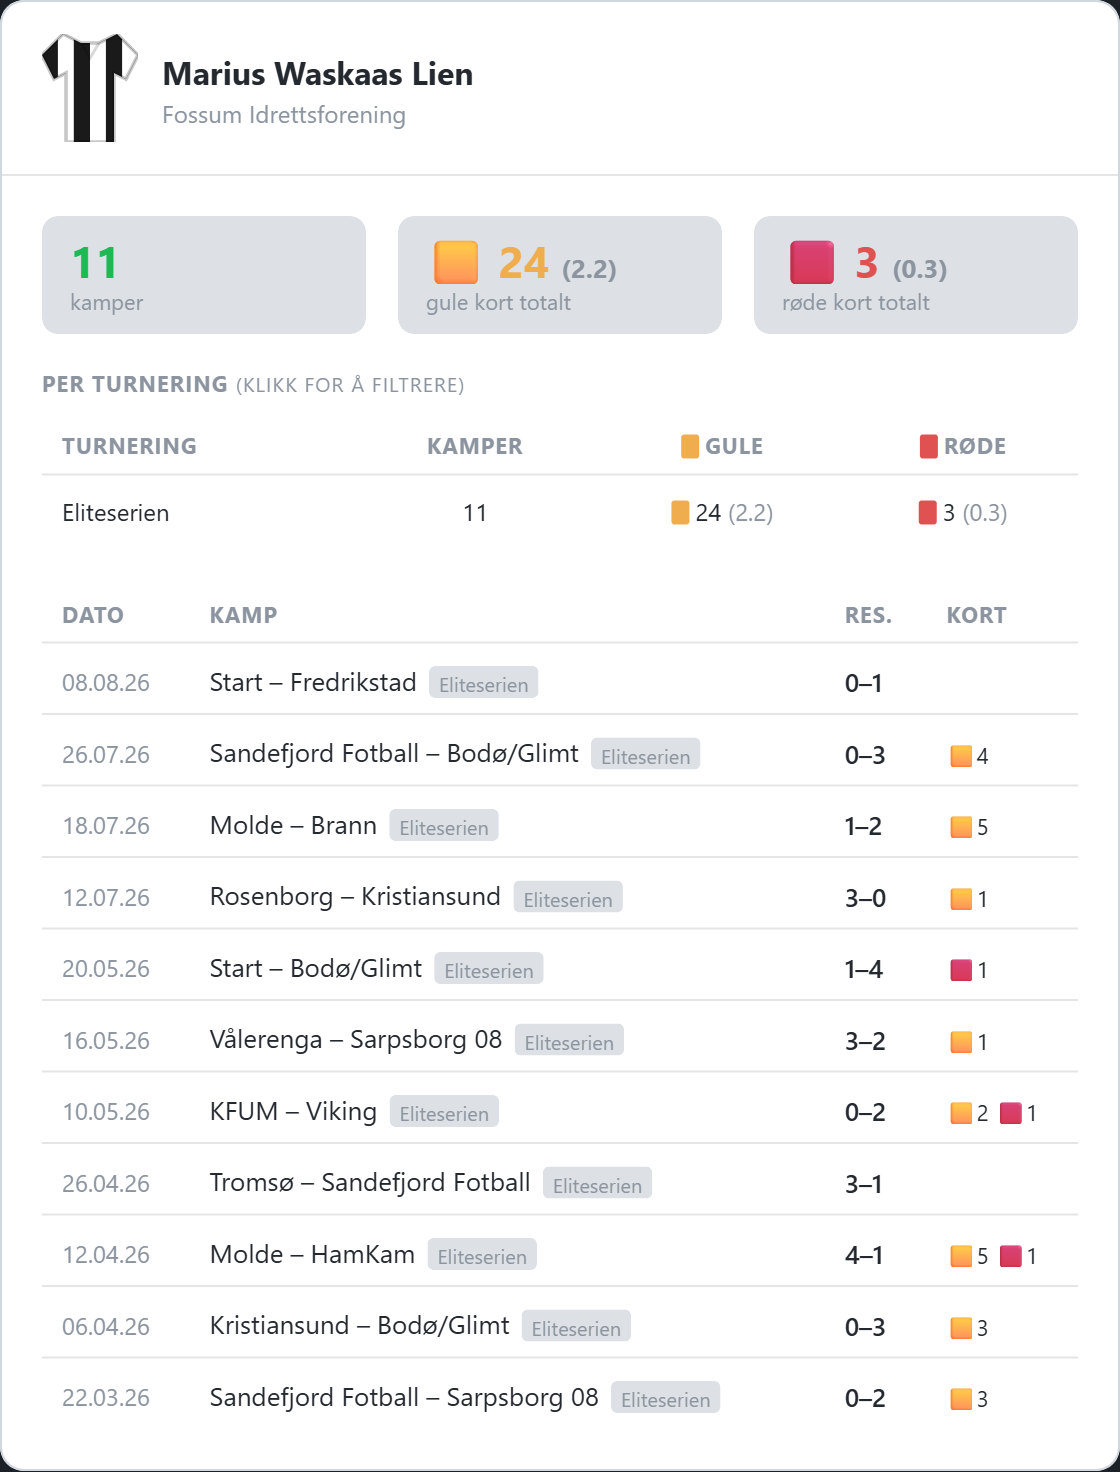Filter by the Eliteserien tournament row
1120x1472 pixels.
pyautogui.click(x=560, y=513)
